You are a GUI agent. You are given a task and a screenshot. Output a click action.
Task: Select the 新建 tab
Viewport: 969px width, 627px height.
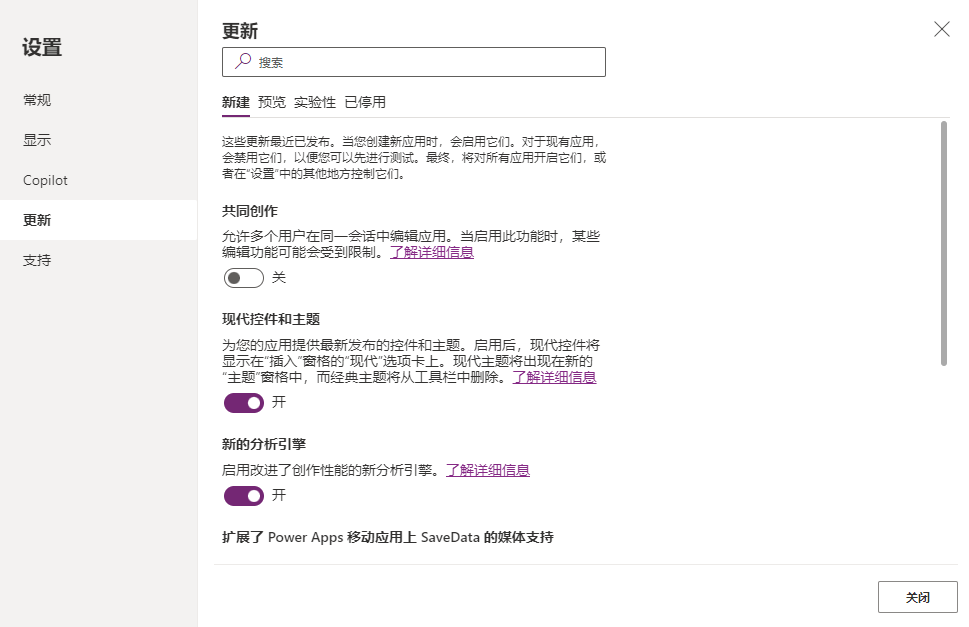[235, 101]
